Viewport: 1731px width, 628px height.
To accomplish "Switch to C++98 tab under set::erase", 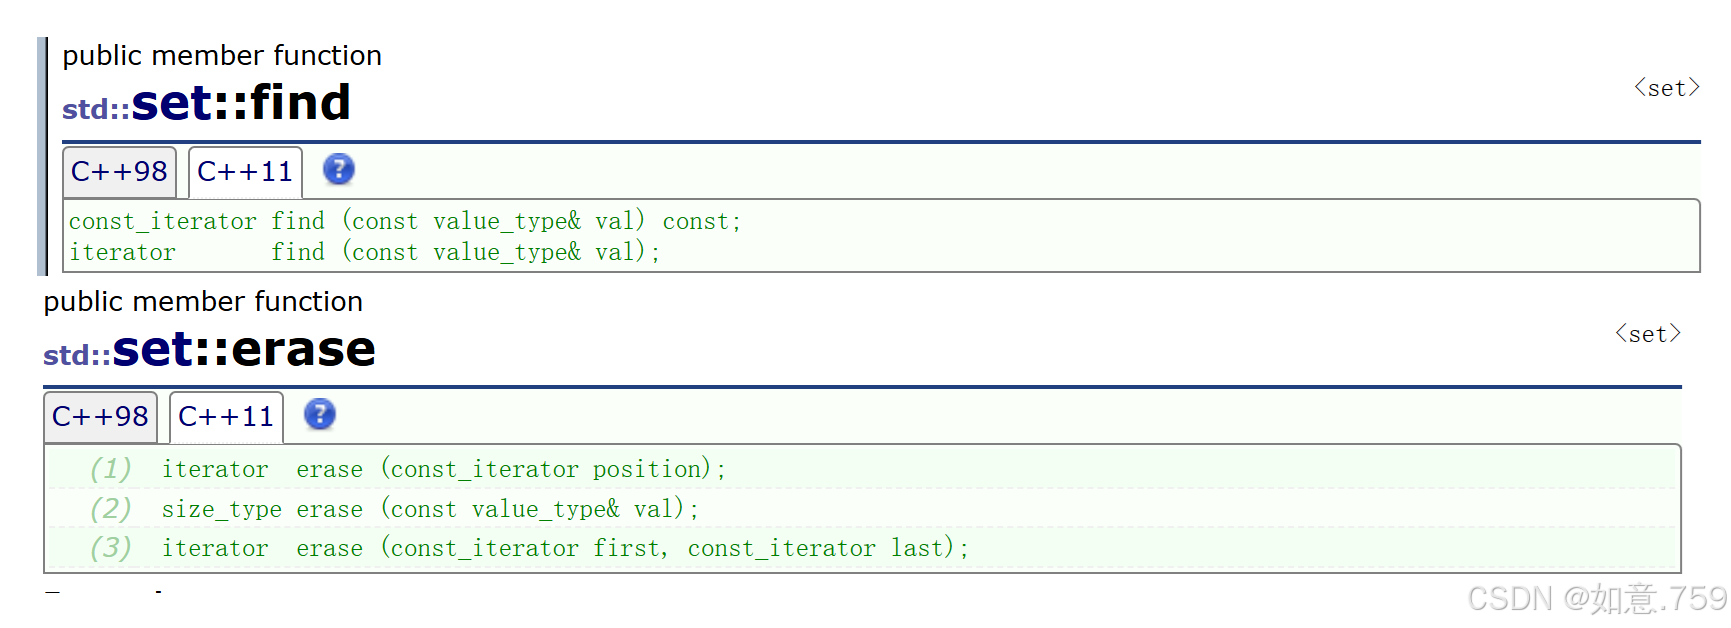I will (100, 417).
